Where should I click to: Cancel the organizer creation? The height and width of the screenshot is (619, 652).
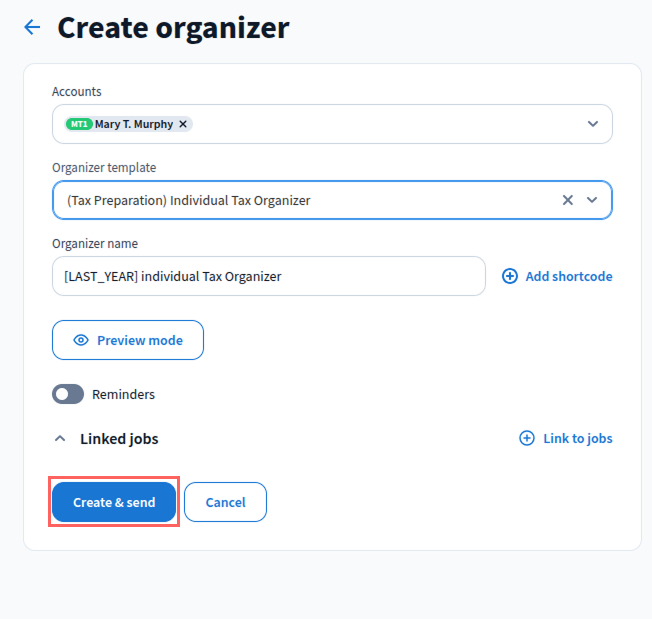pyautogui.click(x=225, y=502)
